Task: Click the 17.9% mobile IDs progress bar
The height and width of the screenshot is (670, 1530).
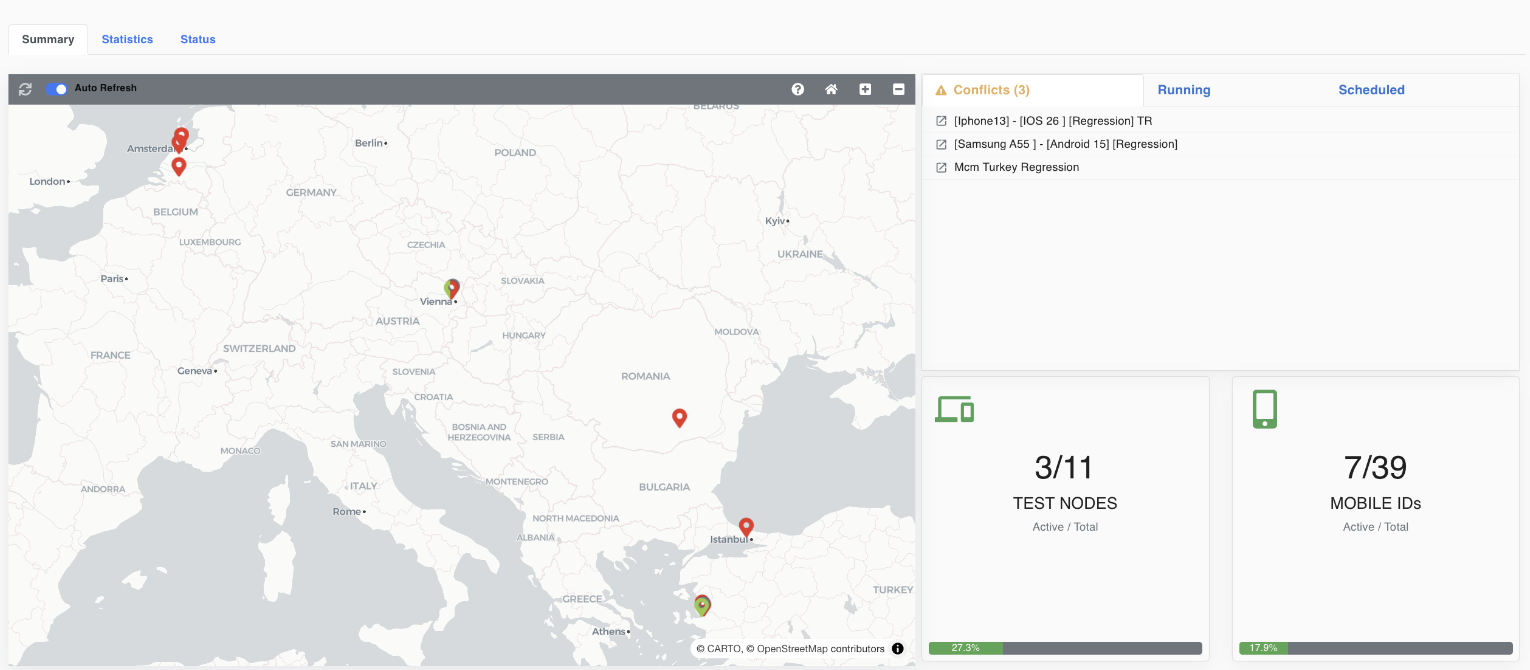Action: click(1376, 648)
